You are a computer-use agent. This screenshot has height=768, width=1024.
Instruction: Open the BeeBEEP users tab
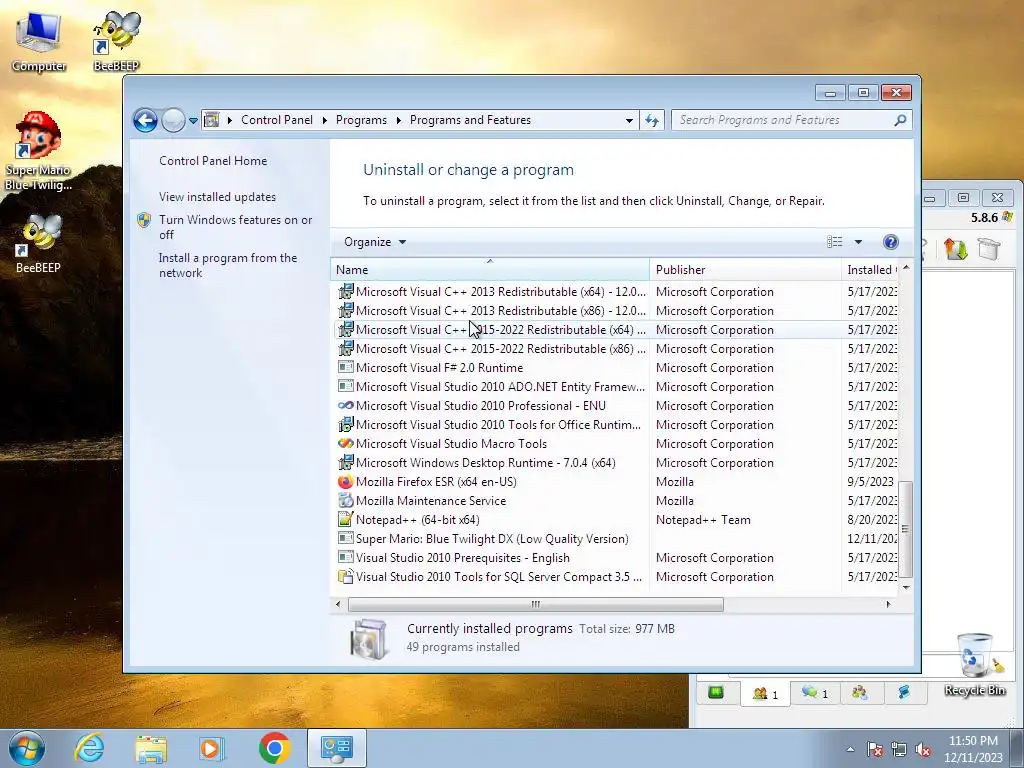tap(765, 694)
